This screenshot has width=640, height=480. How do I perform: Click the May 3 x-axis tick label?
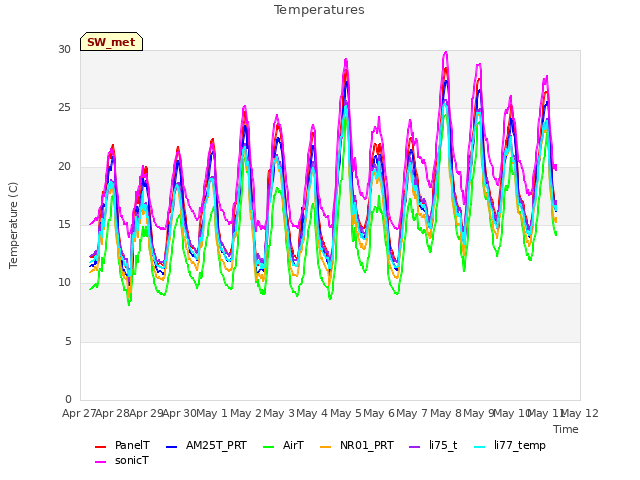(x=279, y=413)
